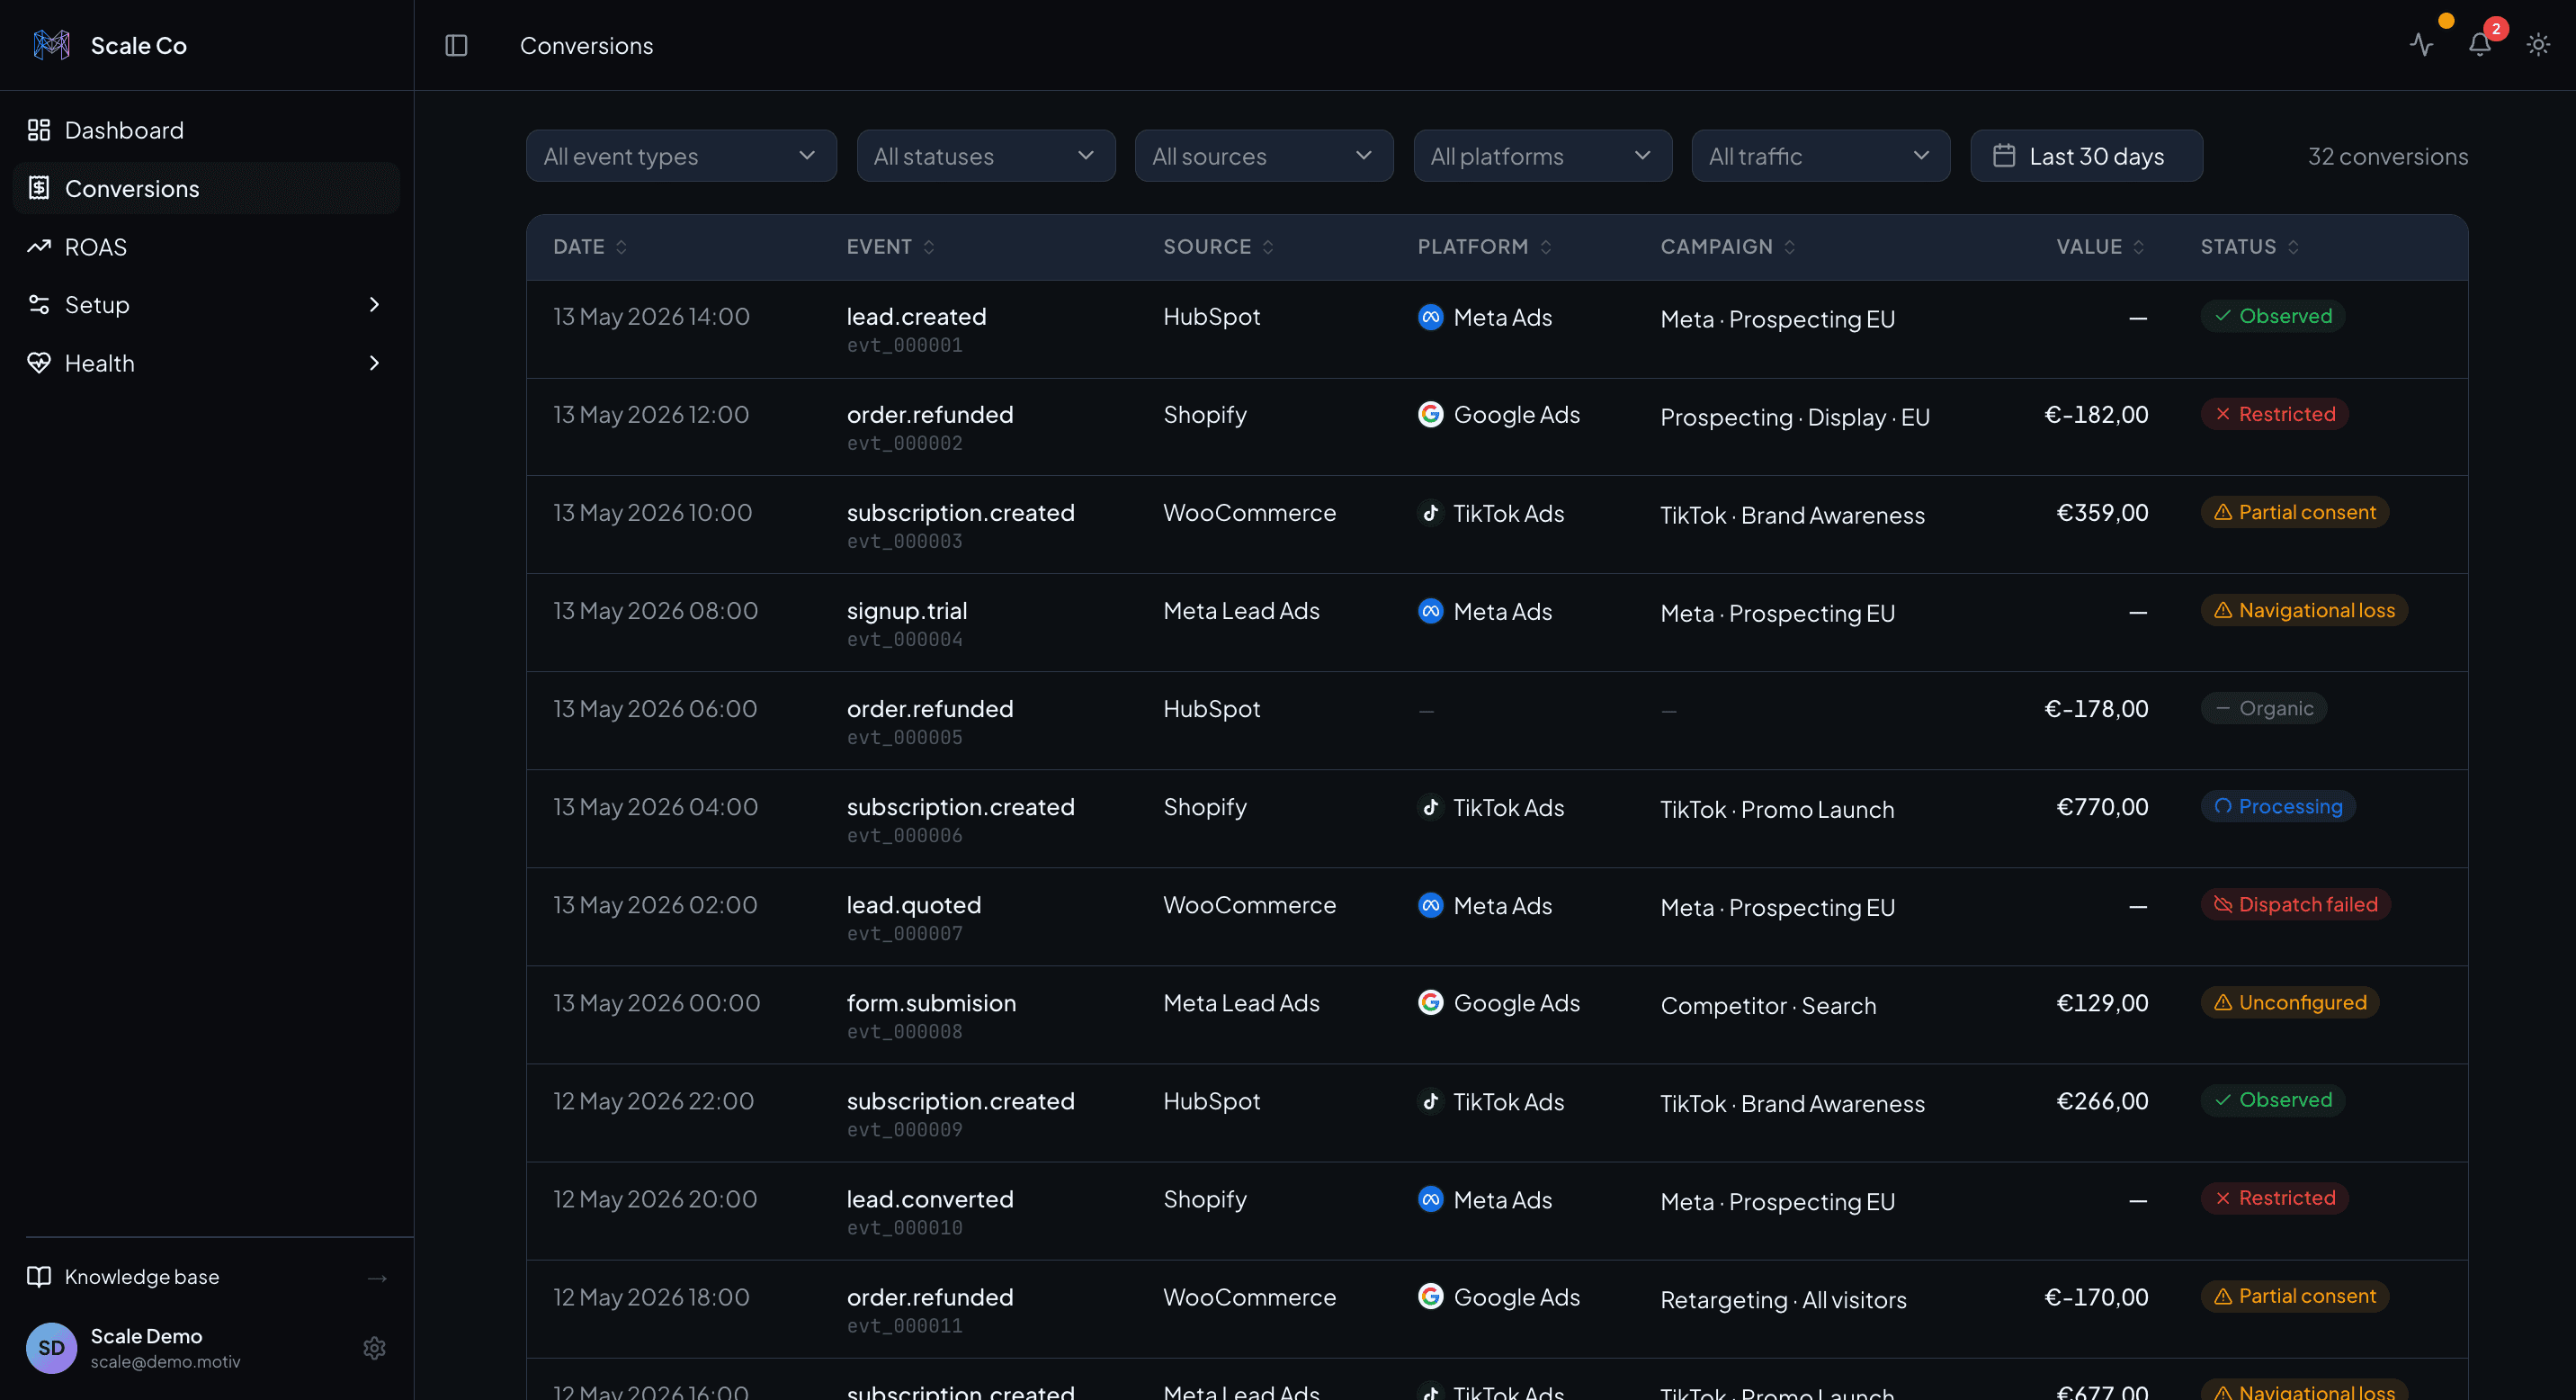Open the All event types dropdown

click(681, 156)
